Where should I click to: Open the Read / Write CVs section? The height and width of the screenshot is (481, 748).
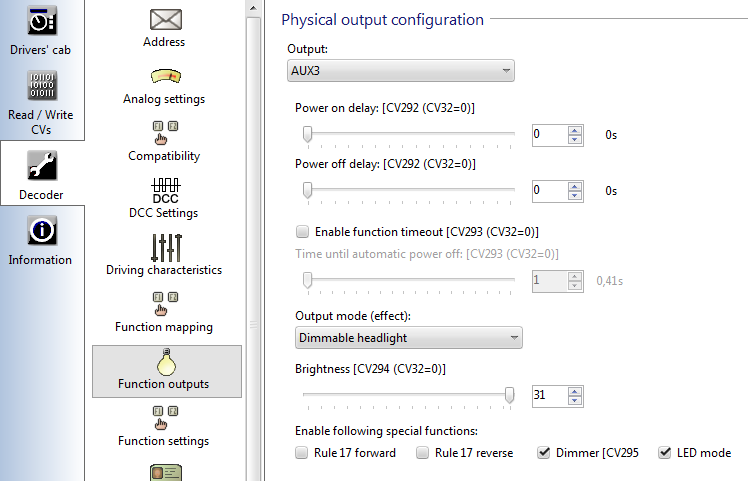(x=42, y=102)
